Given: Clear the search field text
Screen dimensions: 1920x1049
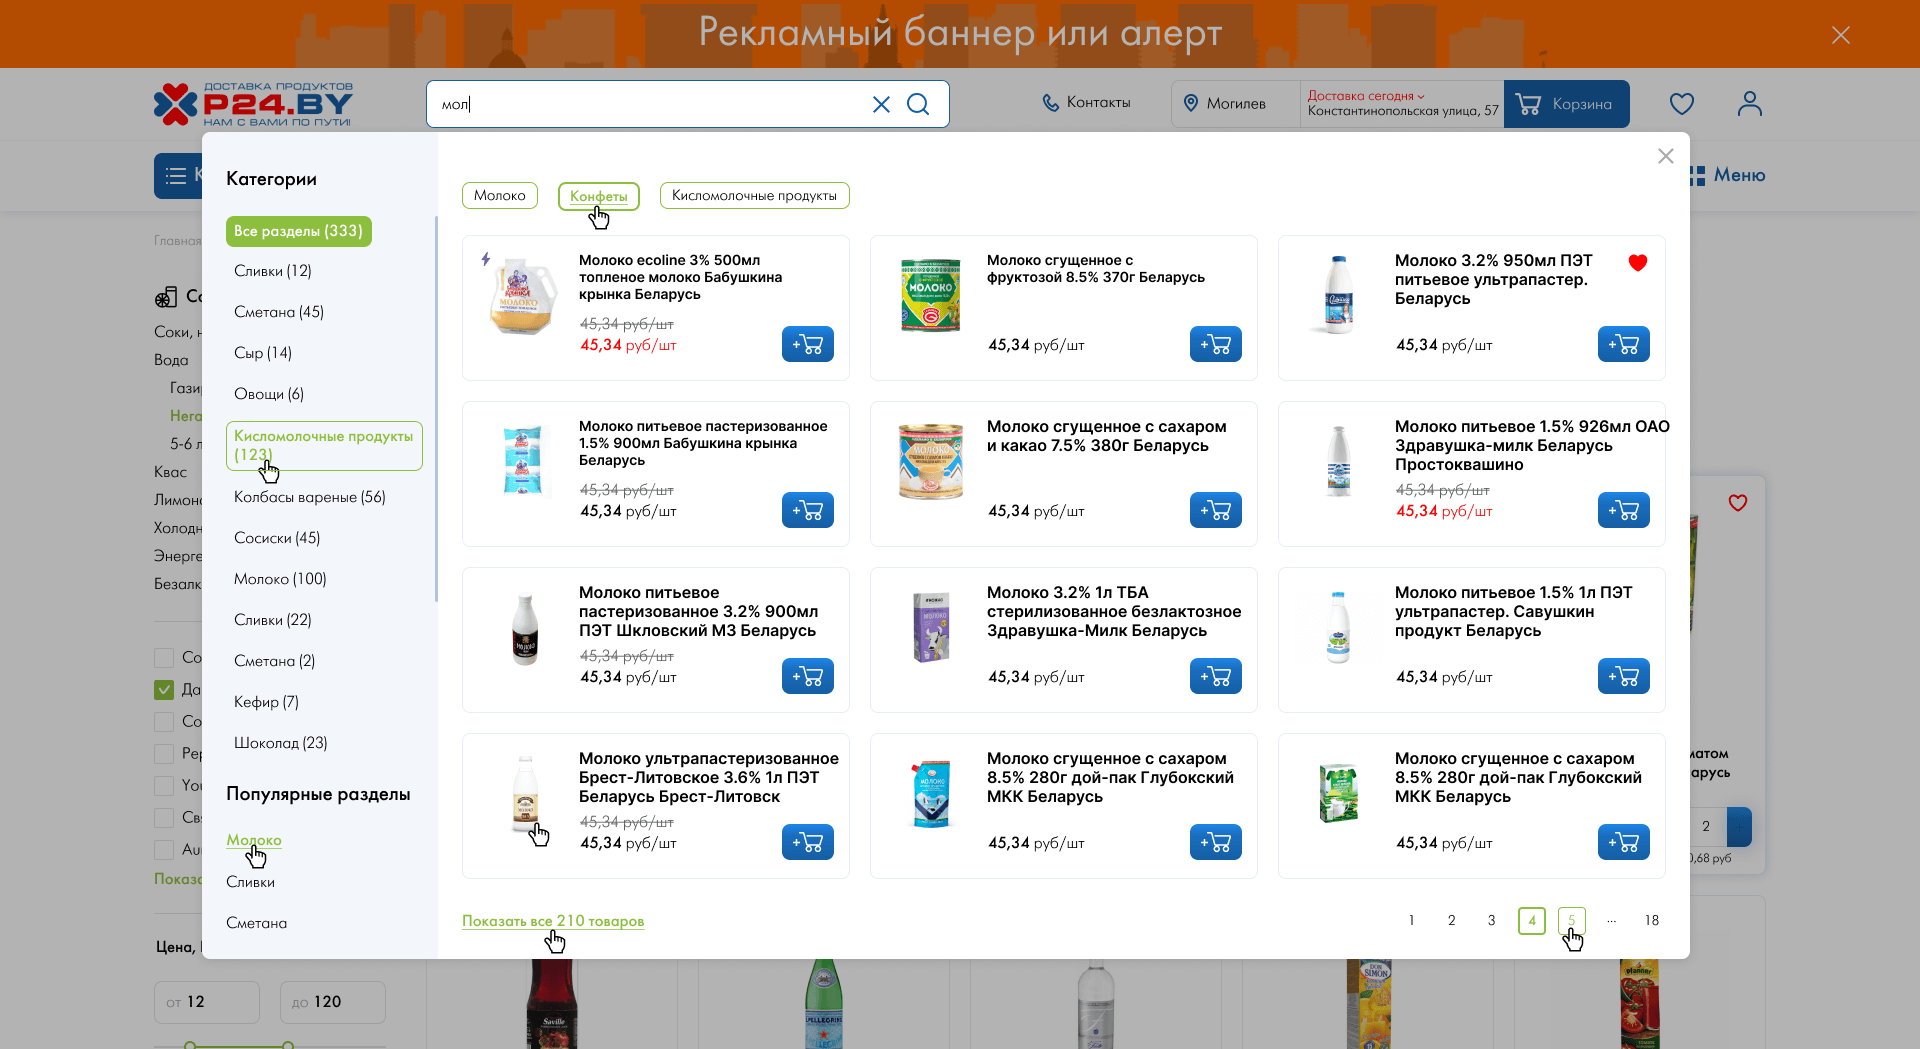Looking at the screenshot, I should pyautogui.click(x=881, y=104).
